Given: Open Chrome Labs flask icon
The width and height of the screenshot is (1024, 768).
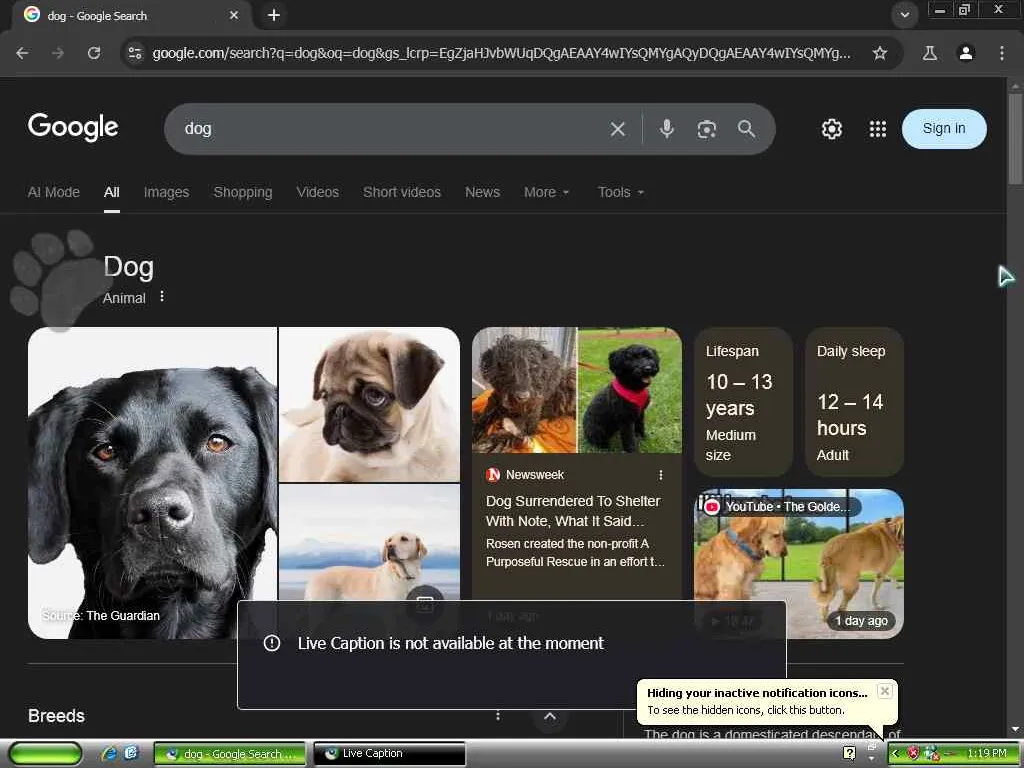Looking at the screenshot, I should [x=929, y=53].
